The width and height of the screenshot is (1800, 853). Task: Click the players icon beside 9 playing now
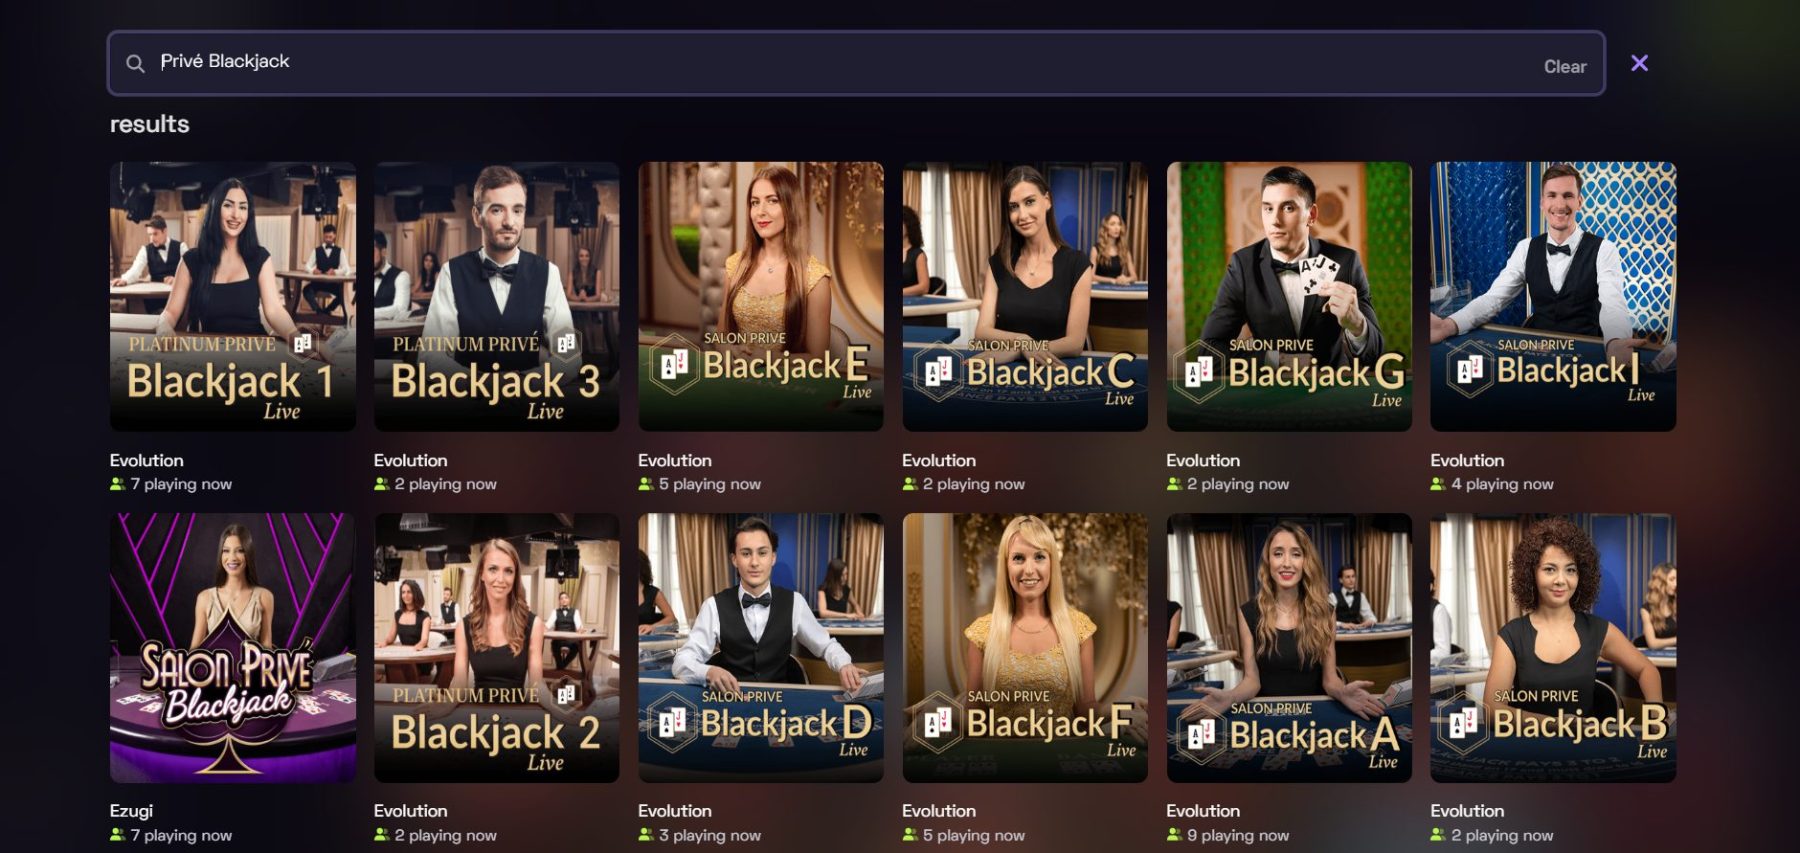click(1174, 835)
